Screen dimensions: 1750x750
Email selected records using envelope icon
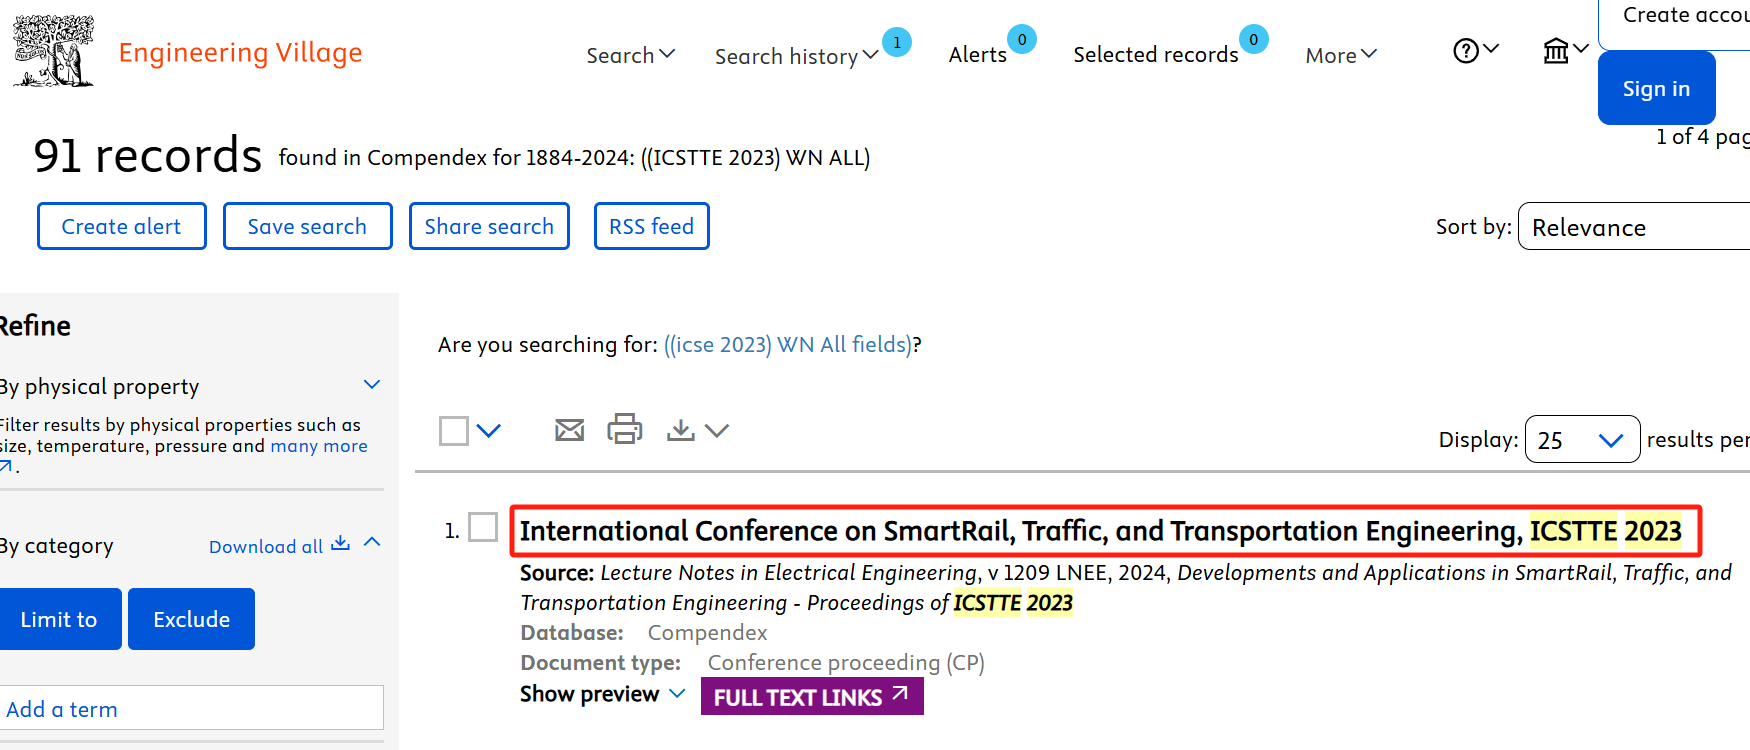[569, 430]
